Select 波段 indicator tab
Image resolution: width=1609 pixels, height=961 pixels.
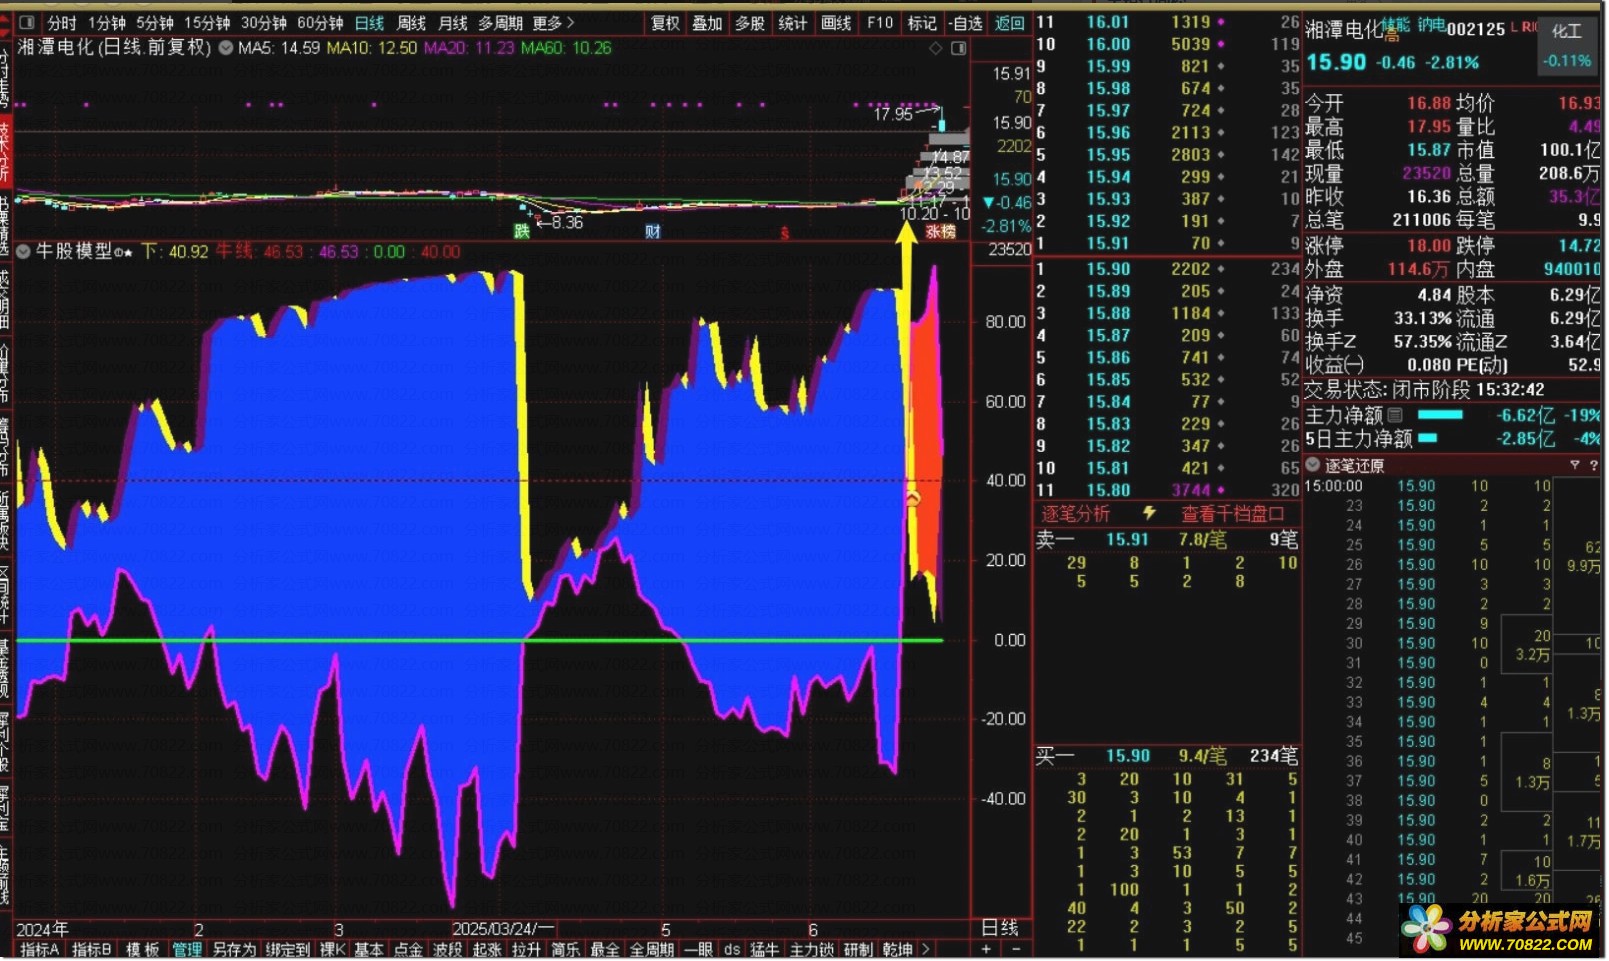point(447,949)
